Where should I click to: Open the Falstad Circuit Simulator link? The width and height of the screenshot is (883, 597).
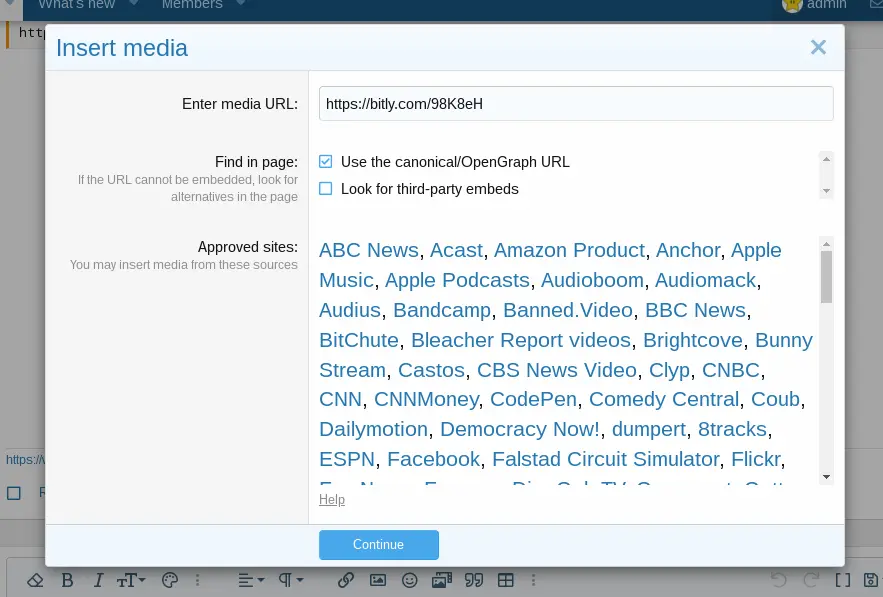pyautogui.click(x=606, y=459)
